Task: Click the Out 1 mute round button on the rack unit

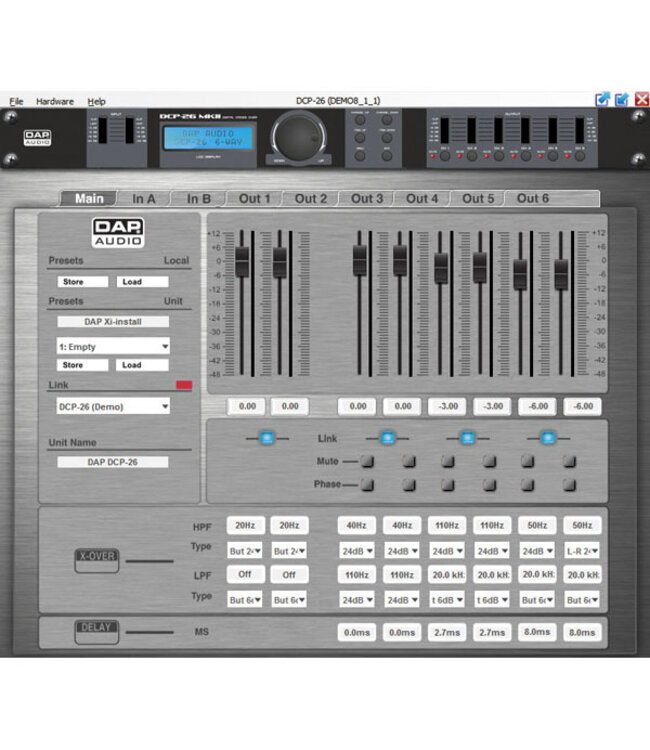Action: [445, 156]
